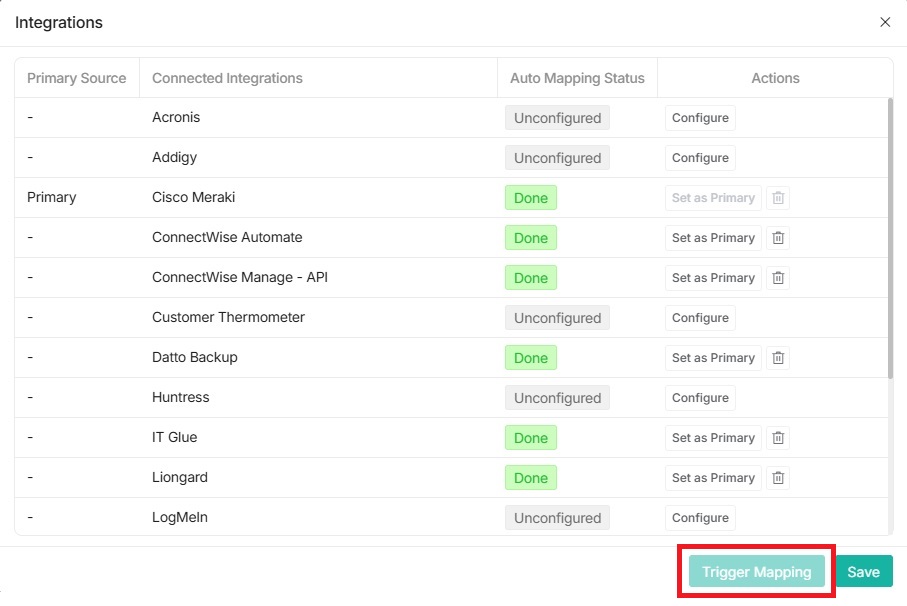This screenshot has width=907, height=606.
Task: Configure the Huntress integration
Action: click(699, 397)
